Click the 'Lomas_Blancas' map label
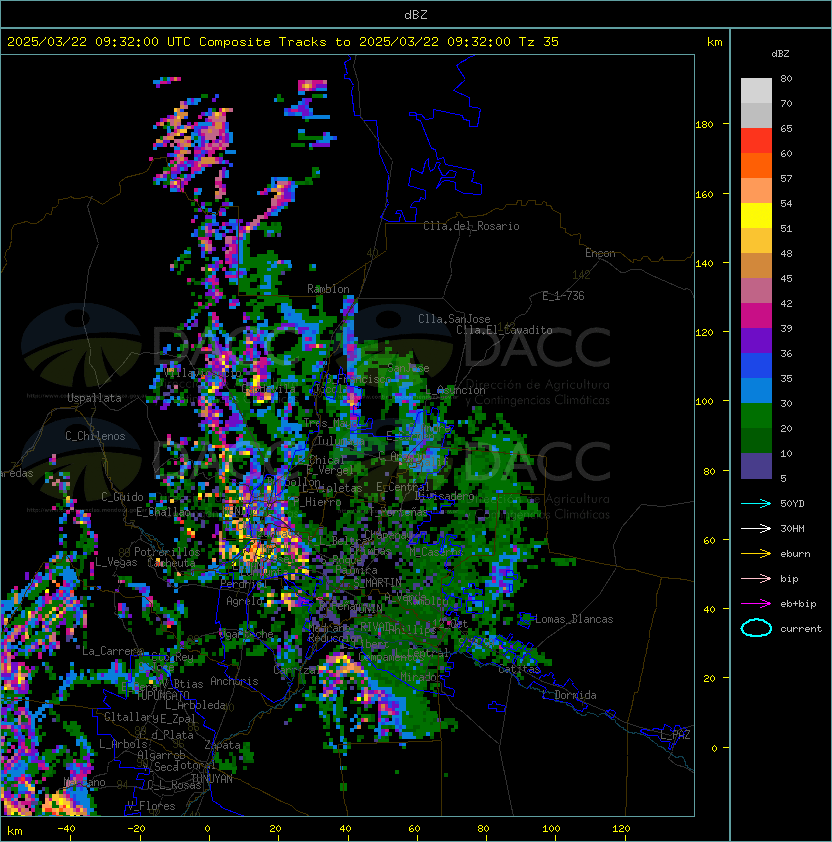832x842 pixels. tap(574, 619)
